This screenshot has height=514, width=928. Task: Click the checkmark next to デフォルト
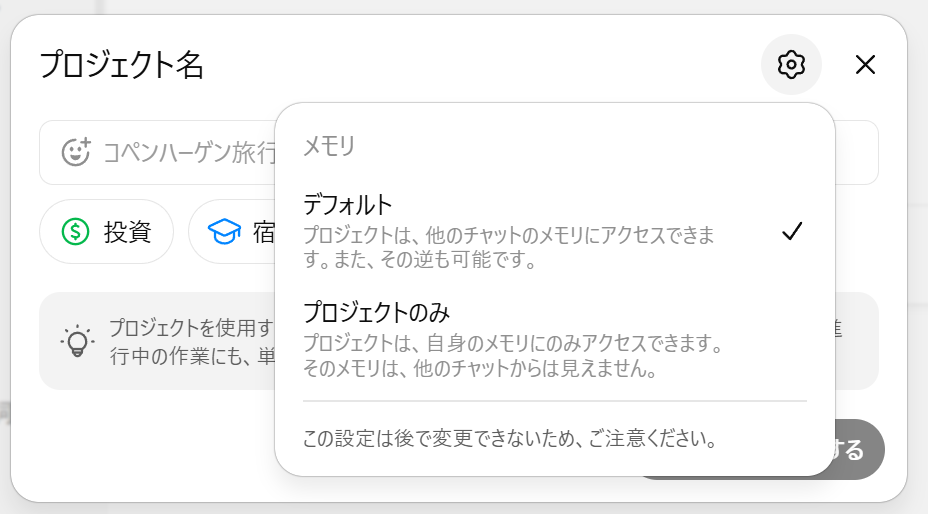(792, 231)
